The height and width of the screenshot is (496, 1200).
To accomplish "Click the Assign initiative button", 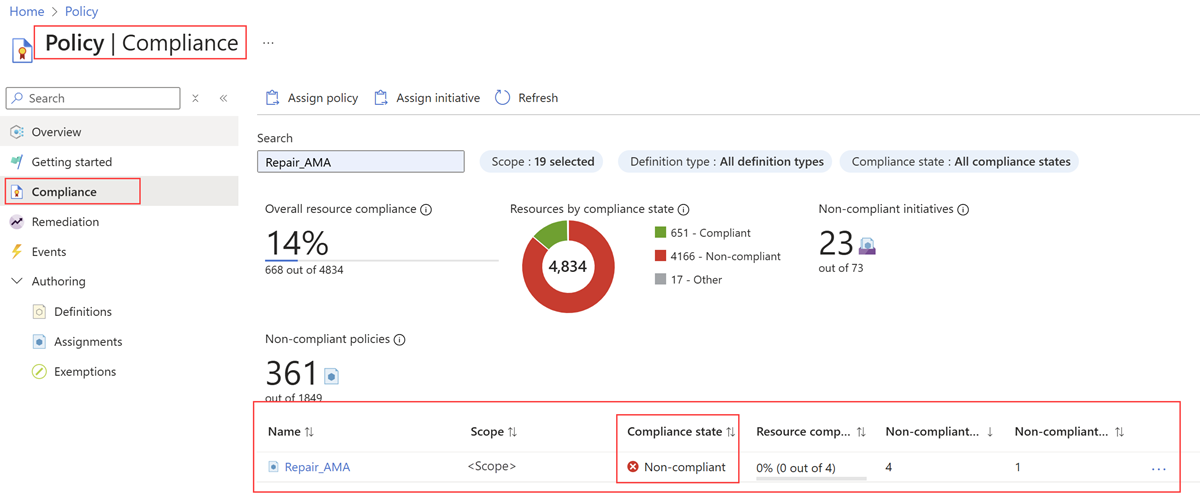I will tap(426, 98).
